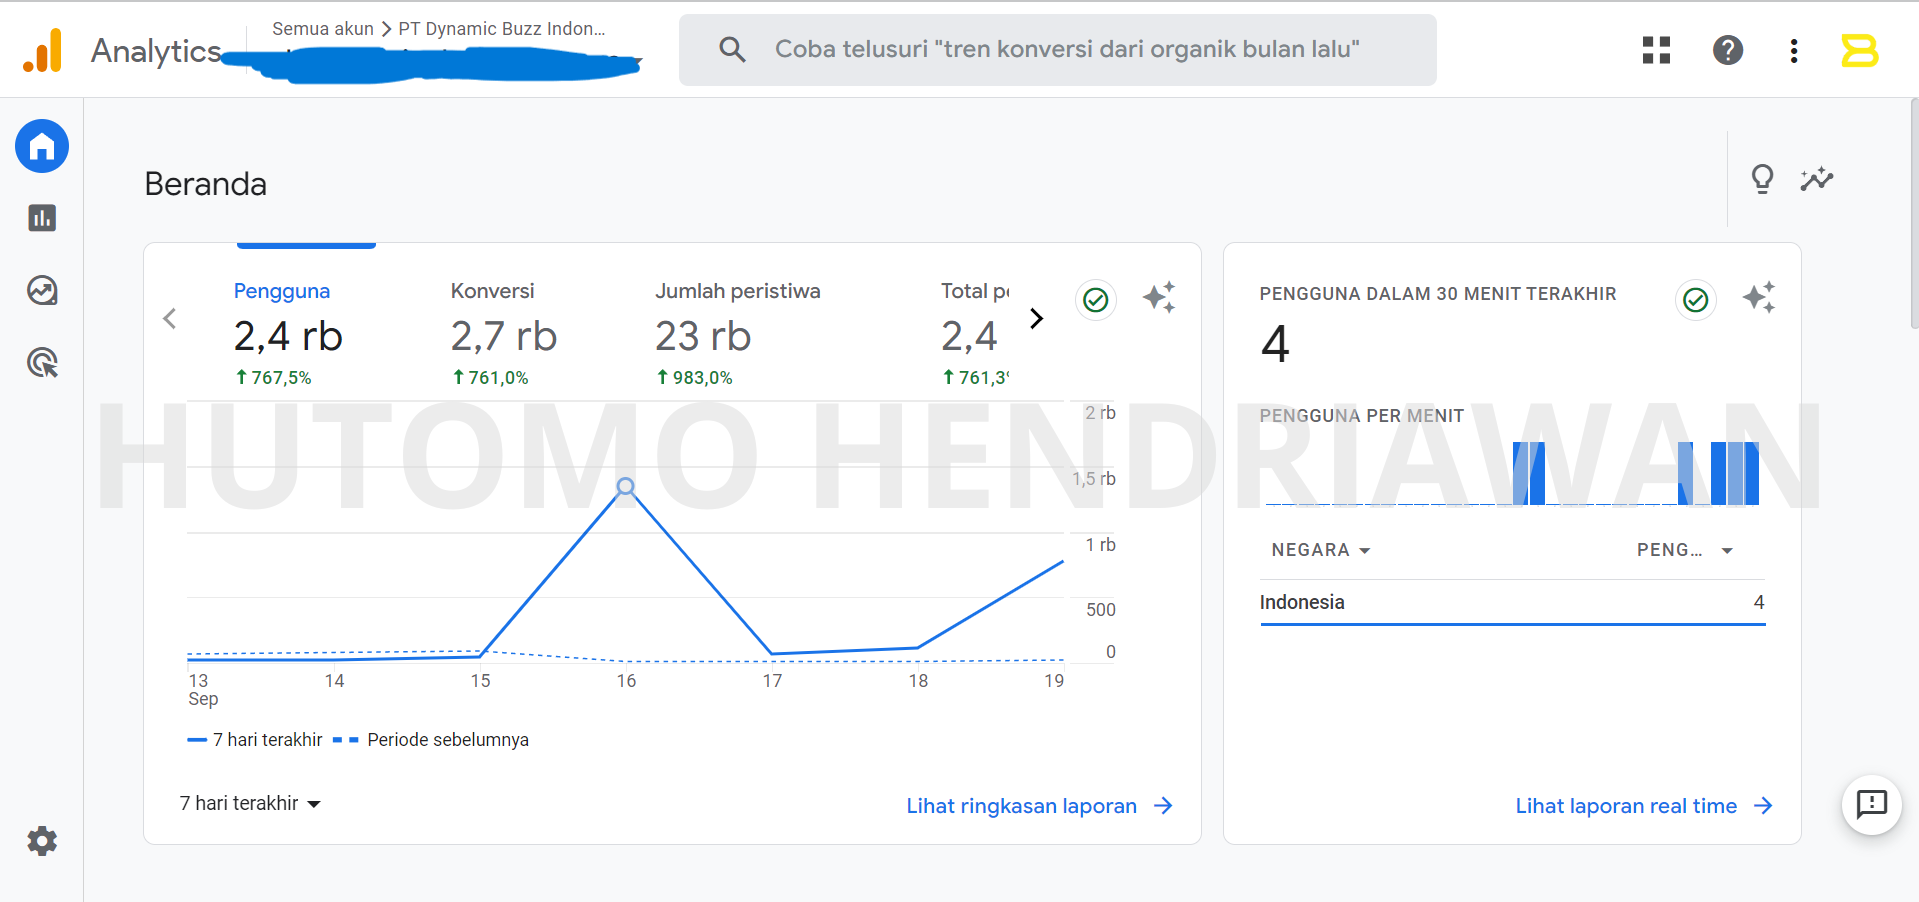Open the 7 hari terakhir date range dropdown
Viewport: 1919px width, 902px height.
(250, 803)
